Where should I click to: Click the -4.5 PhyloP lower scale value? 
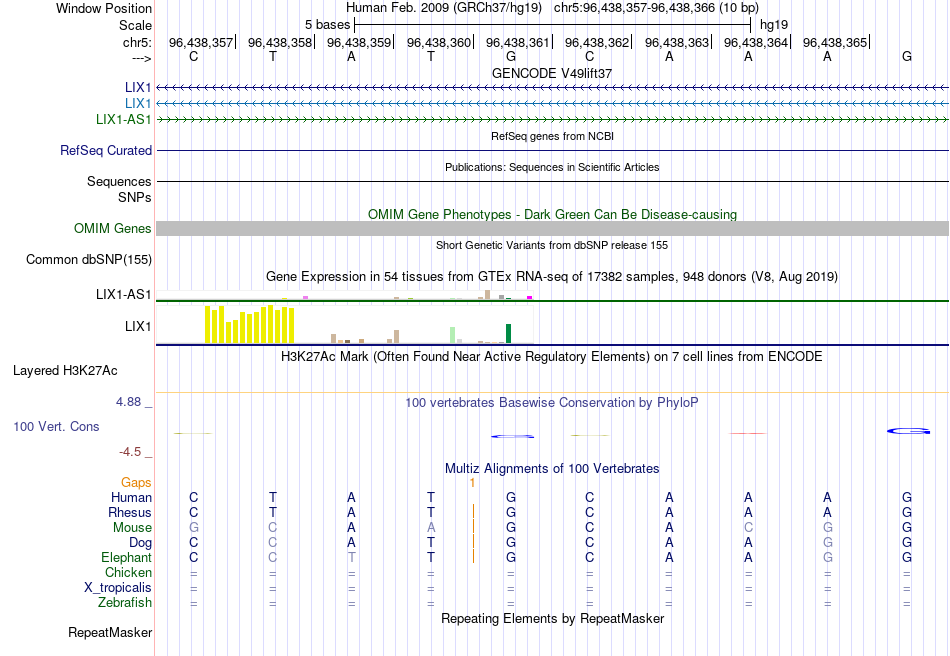click(x=130, y=452)
